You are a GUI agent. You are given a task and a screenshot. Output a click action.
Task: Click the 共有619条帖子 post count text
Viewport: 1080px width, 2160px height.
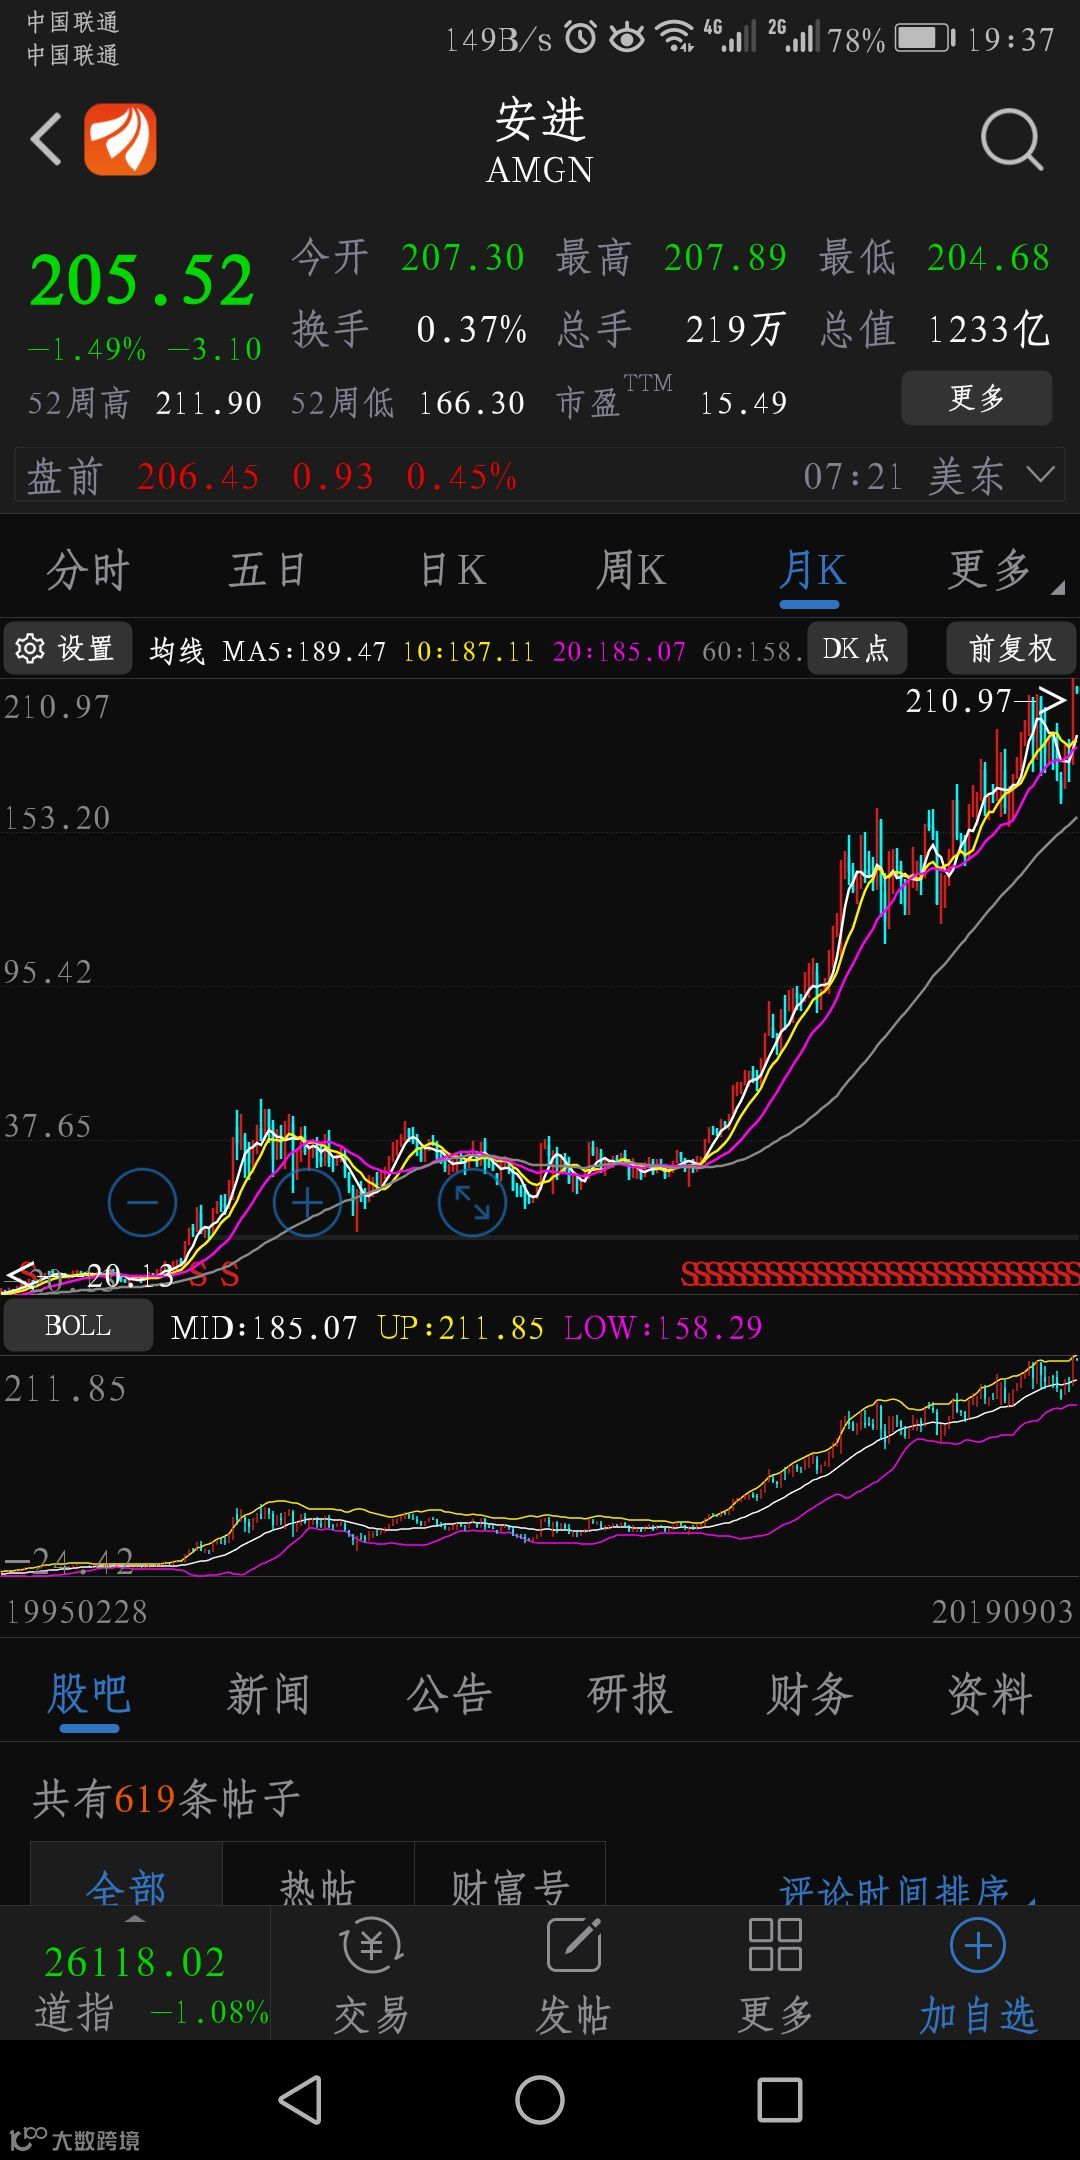(x=166, y=1798)
